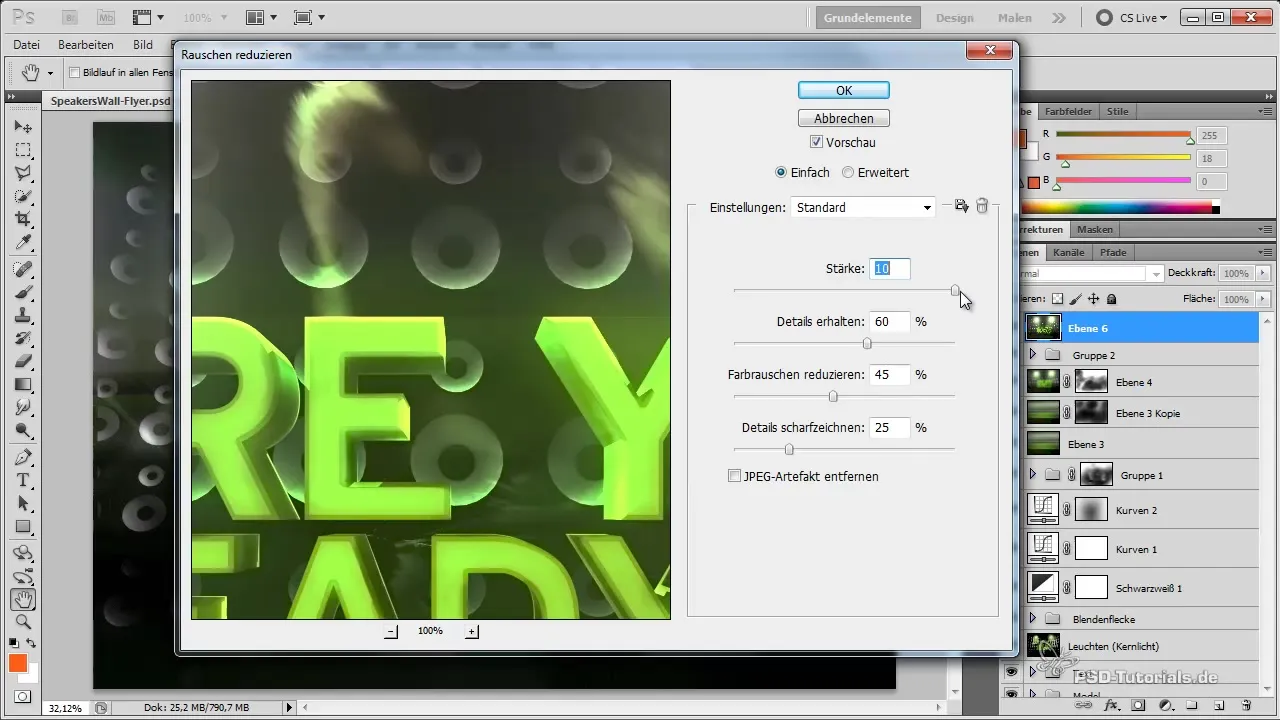Screen dimensions: 1280x720
Task: Create new adjustment layer icon
Action: tap(1165, 705)
